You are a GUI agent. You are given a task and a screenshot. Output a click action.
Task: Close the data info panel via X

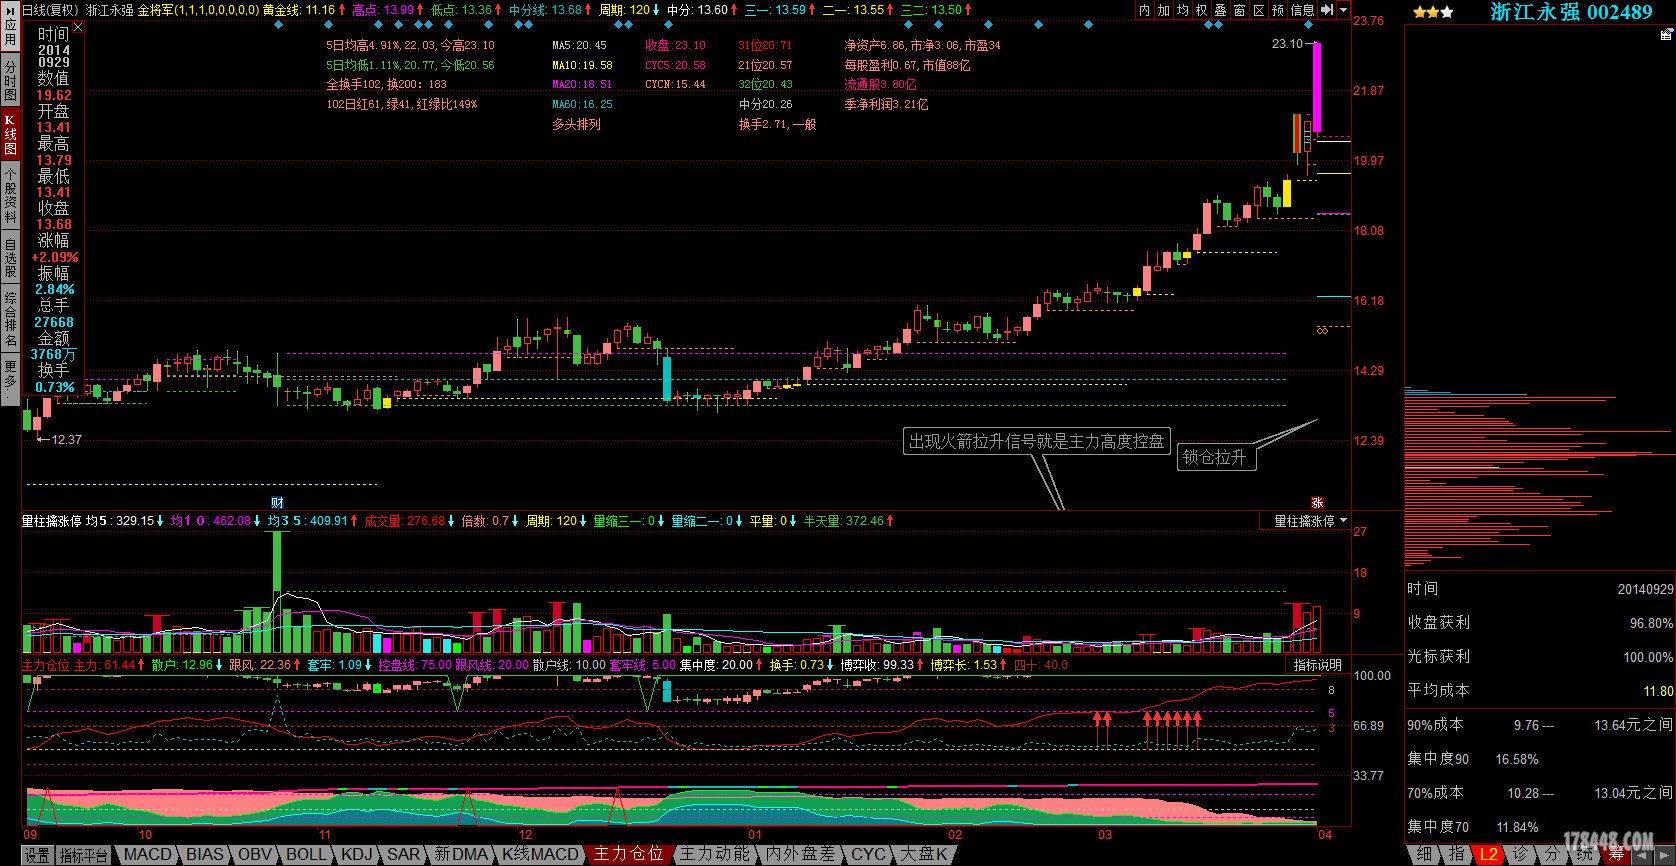pyautogui.click(x=78, y=28)
